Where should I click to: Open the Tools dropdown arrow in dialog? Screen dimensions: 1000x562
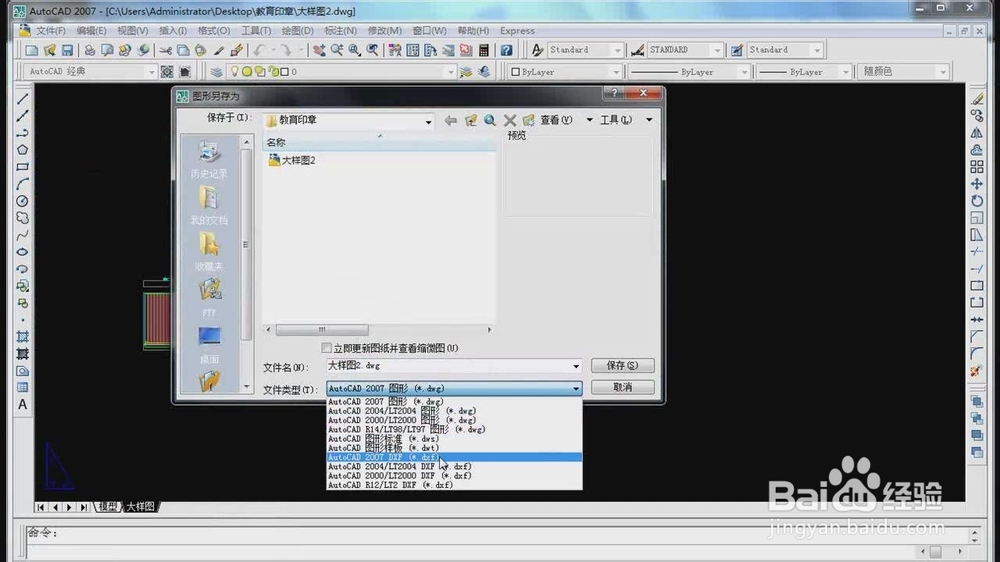coord(649,120)
